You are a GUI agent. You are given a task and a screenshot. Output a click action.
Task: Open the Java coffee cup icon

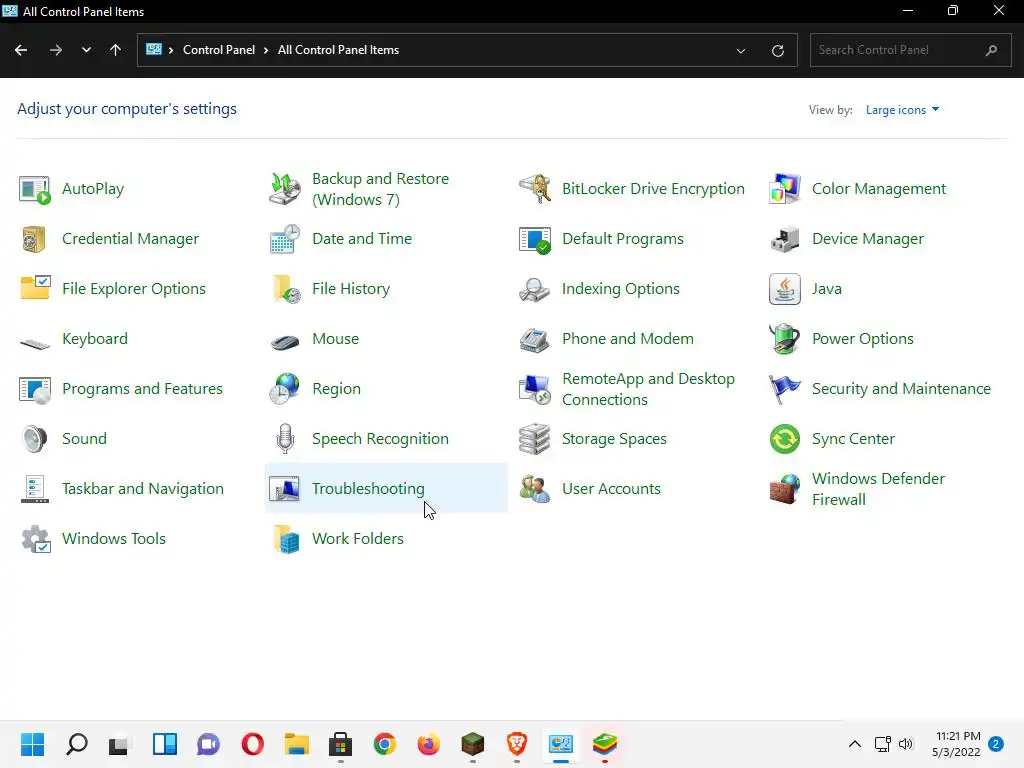784,289
